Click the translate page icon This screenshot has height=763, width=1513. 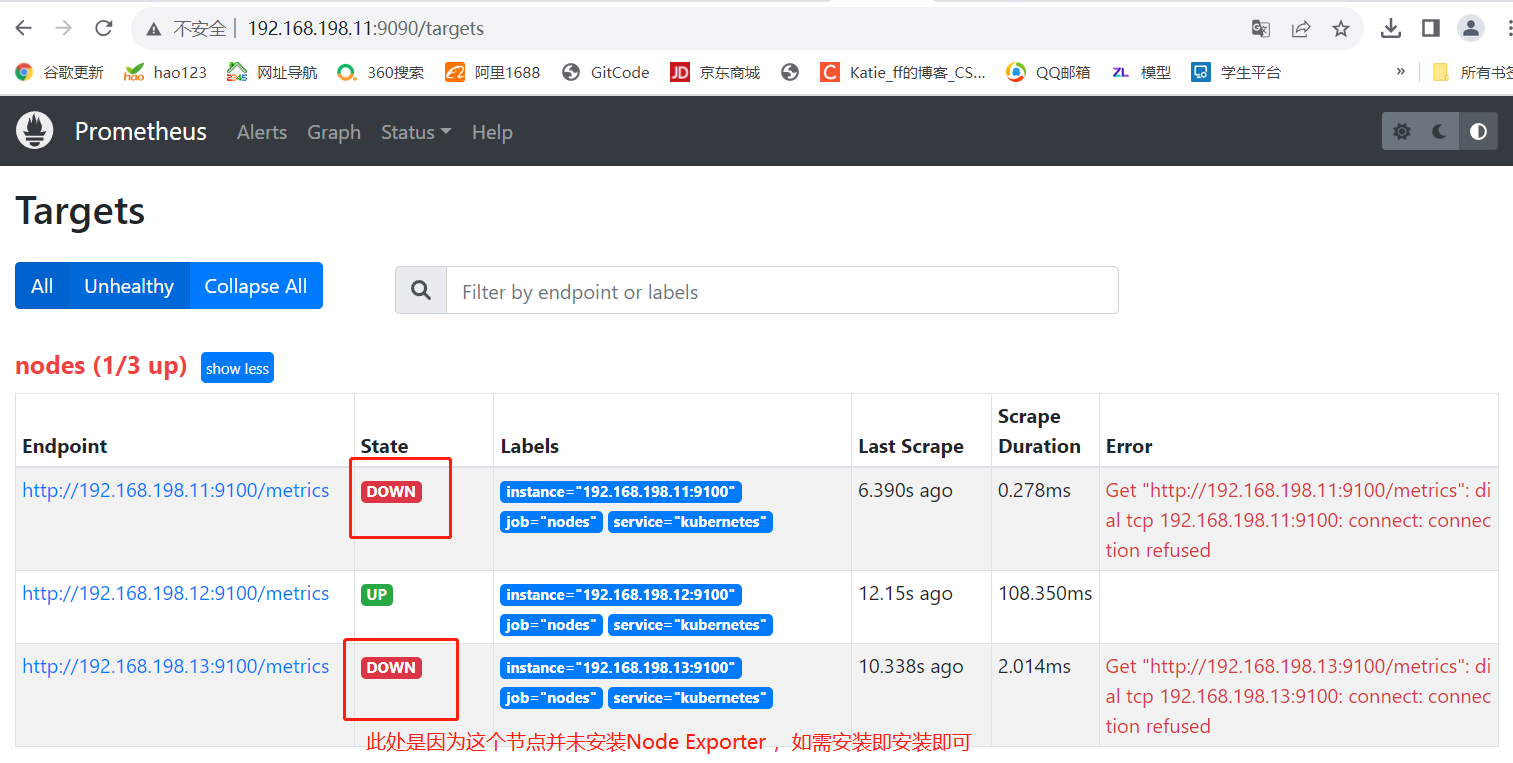[1261, 29]
